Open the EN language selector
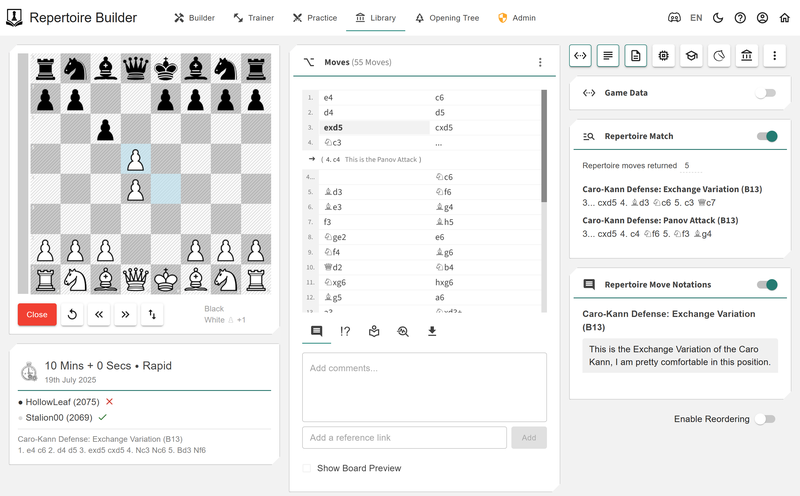The width and height of the screenshot is (800, 496). (696, 18)
